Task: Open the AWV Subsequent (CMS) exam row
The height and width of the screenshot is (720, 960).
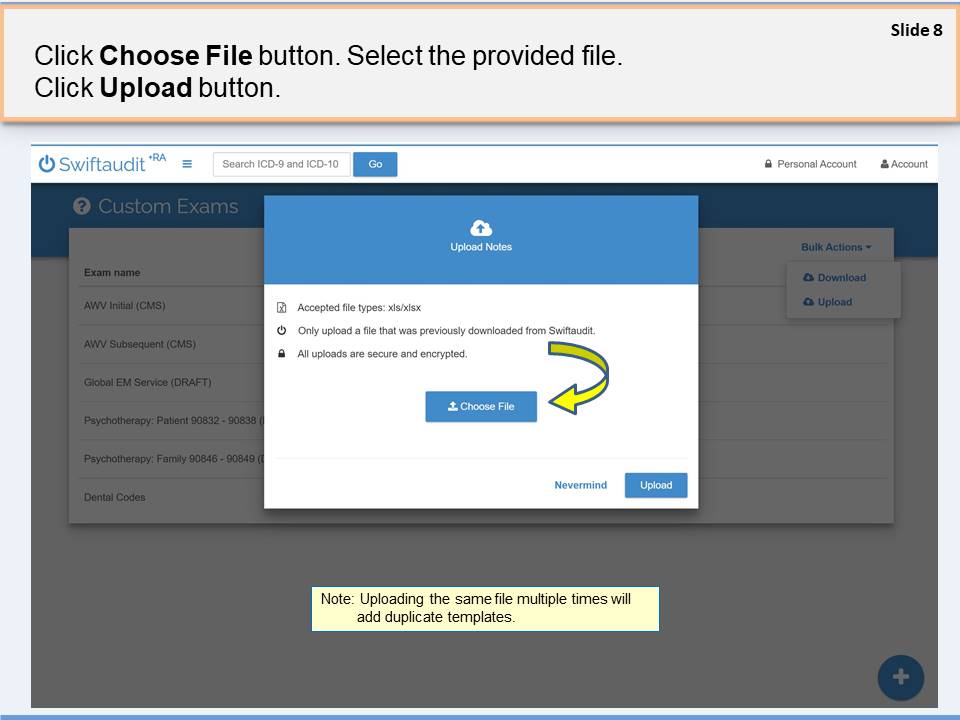Action: (x=139, y=344)
